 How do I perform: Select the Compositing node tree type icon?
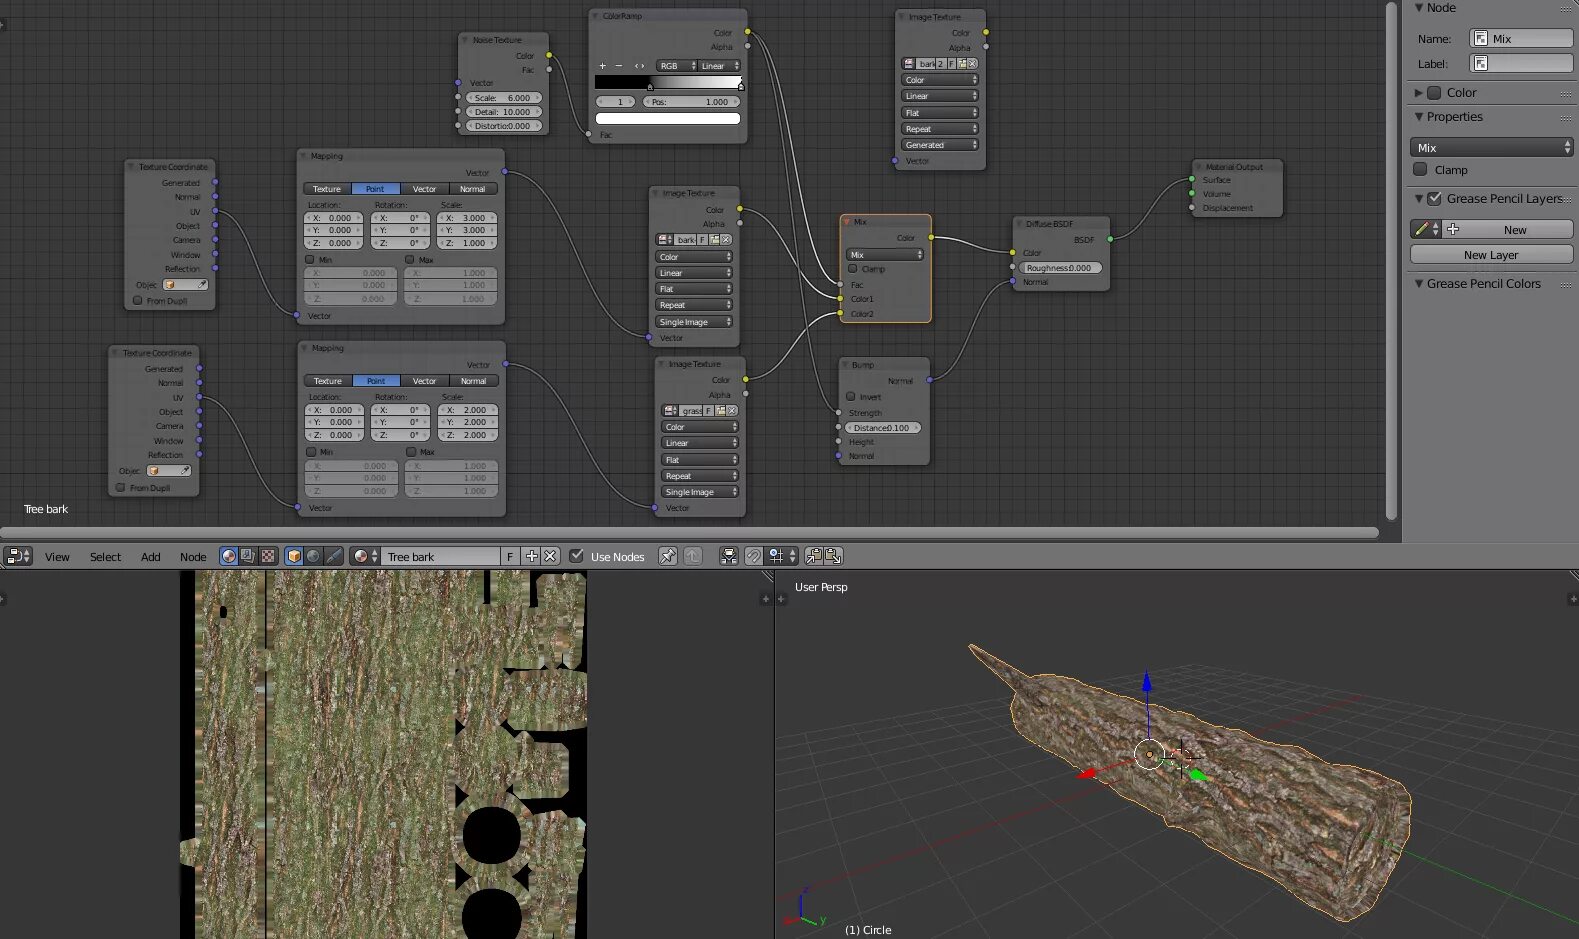[x=248, y=556]
